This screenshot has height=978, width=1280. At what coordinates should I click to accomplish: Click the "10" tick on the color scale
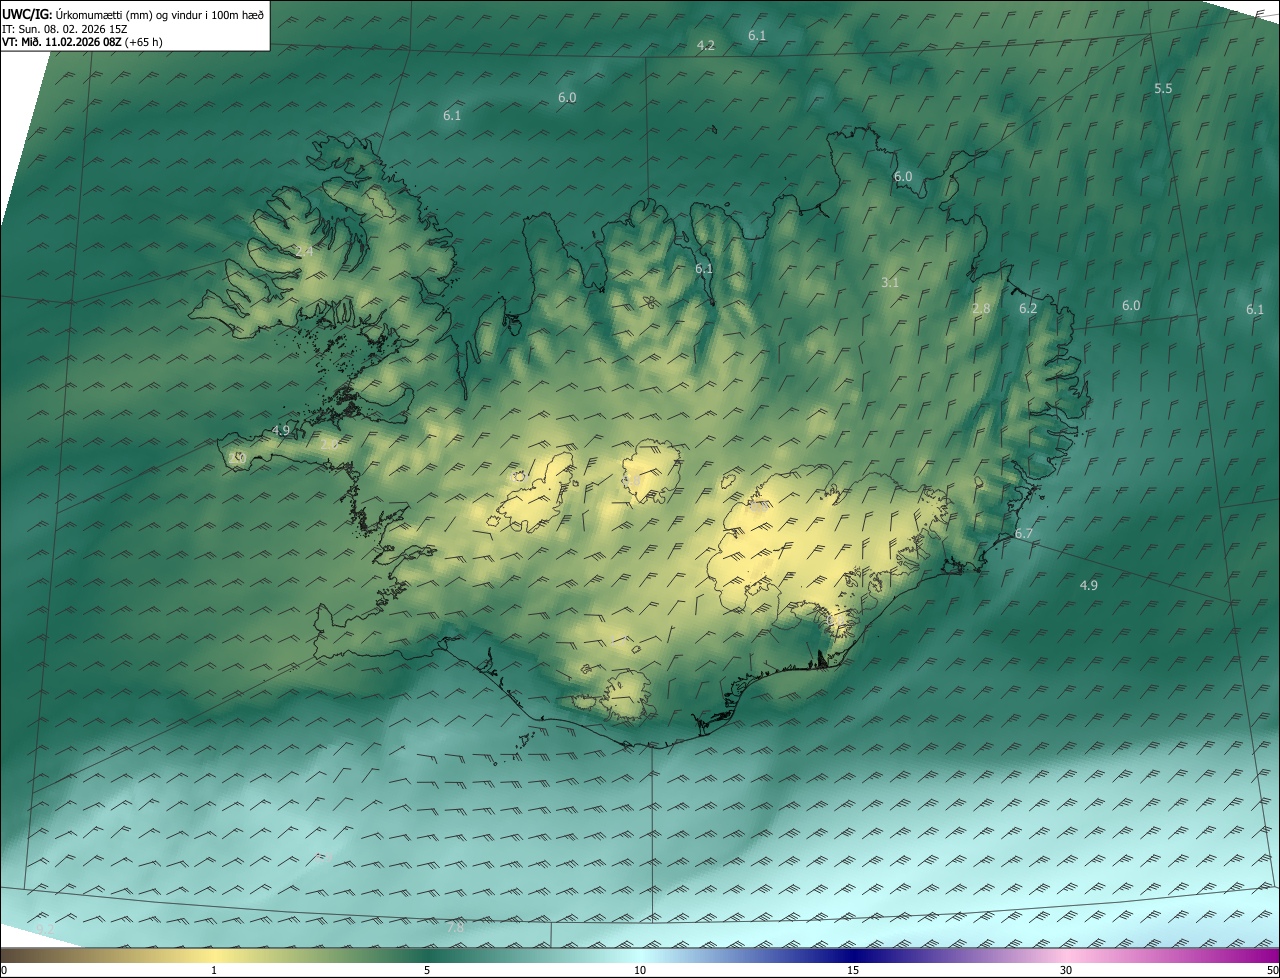tap(640, 970)
